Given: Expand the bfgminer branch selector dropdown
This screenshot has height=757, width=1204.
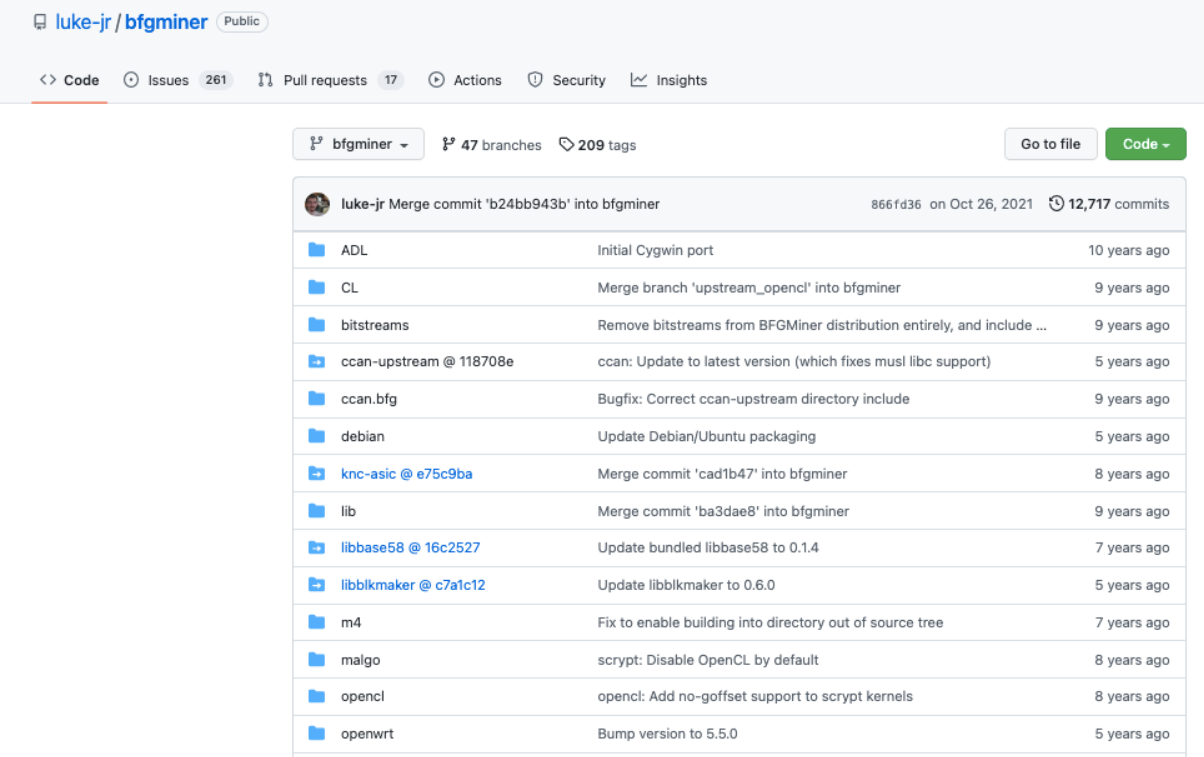Looking at the screenshot, I should coord(358,144).
